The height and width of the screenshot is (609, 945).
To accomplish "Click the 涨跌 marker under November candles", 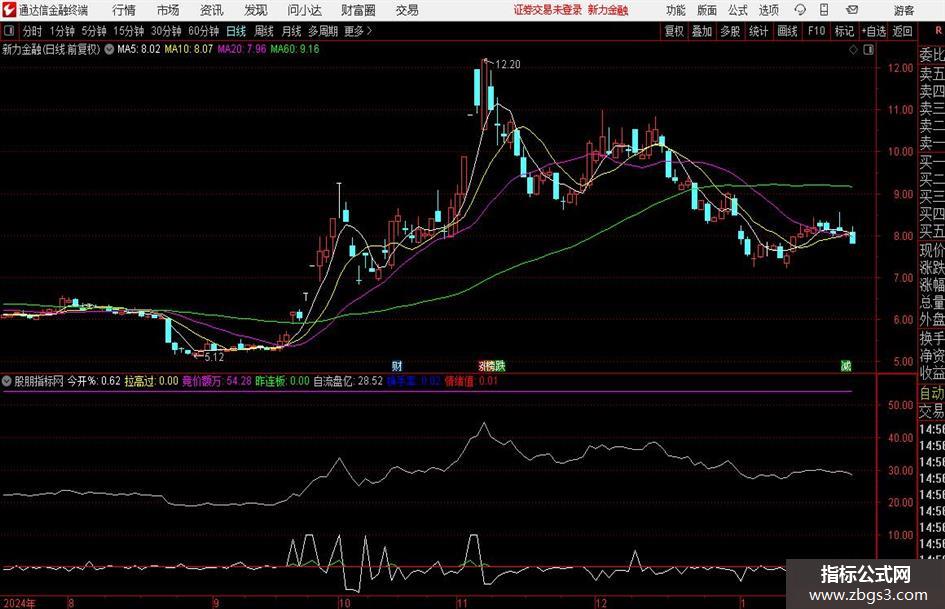I will [492, 365].
